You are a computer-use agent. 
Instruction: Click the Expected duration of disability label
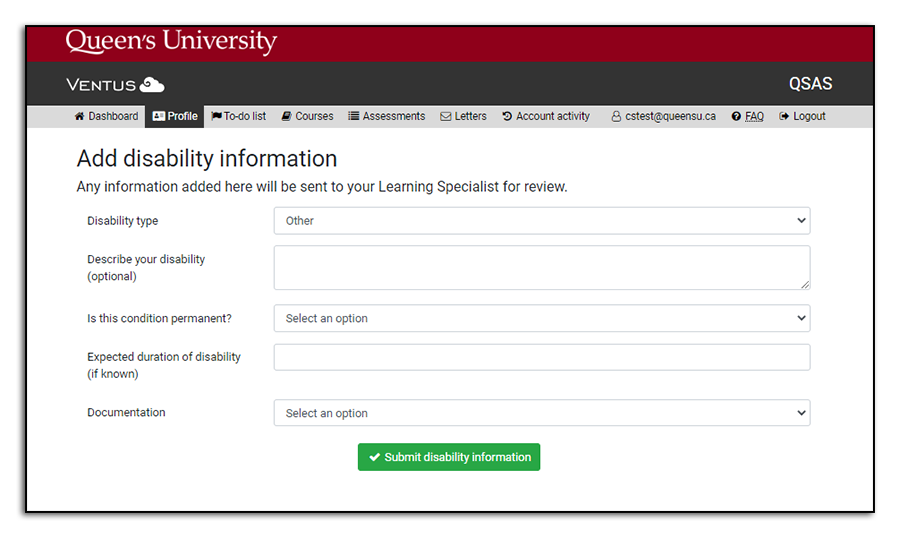[164, 365]
